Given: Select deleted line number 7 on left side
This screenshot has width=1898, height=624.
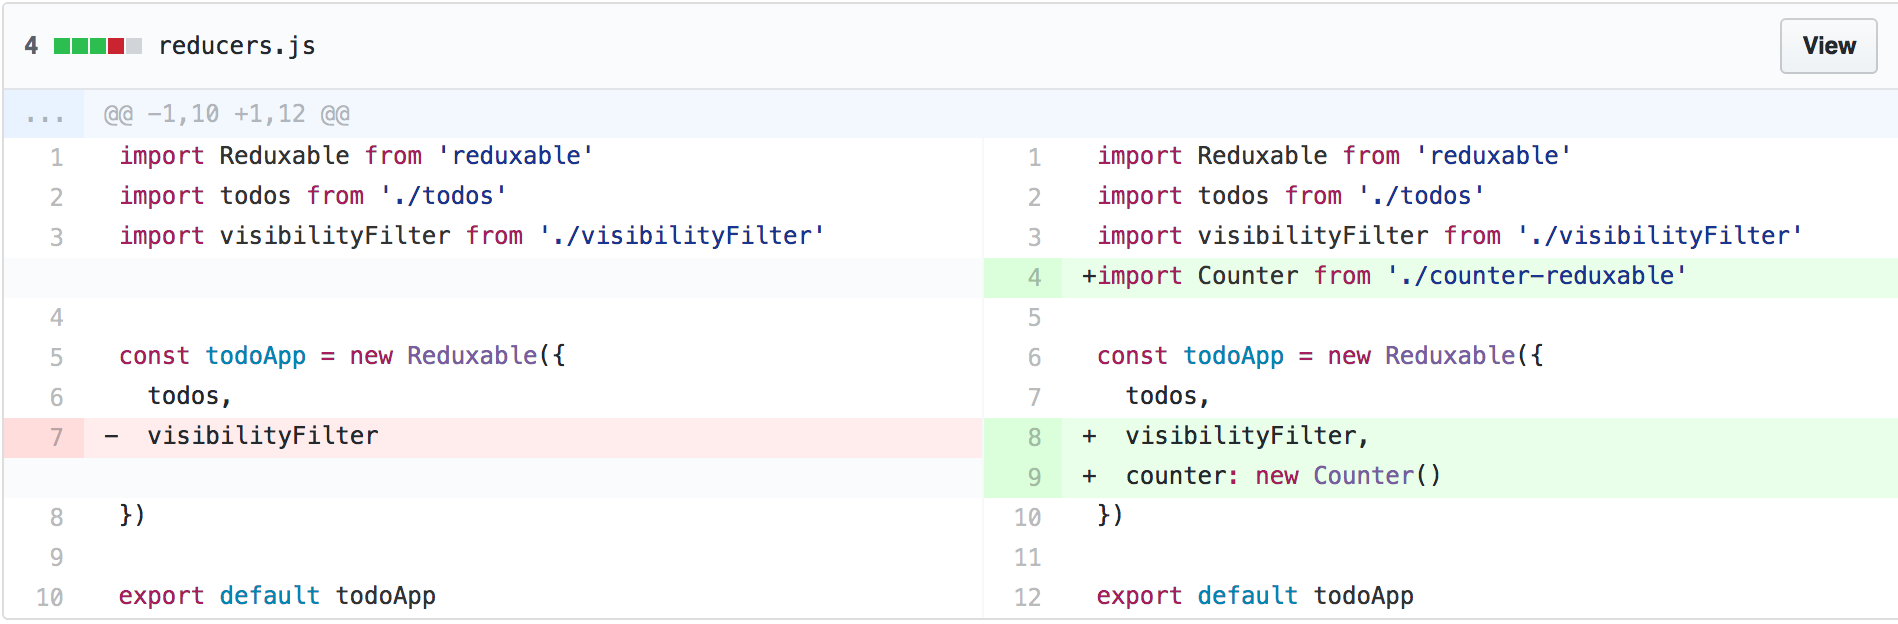Looking at the screenshot, I should tap(44, 438).
